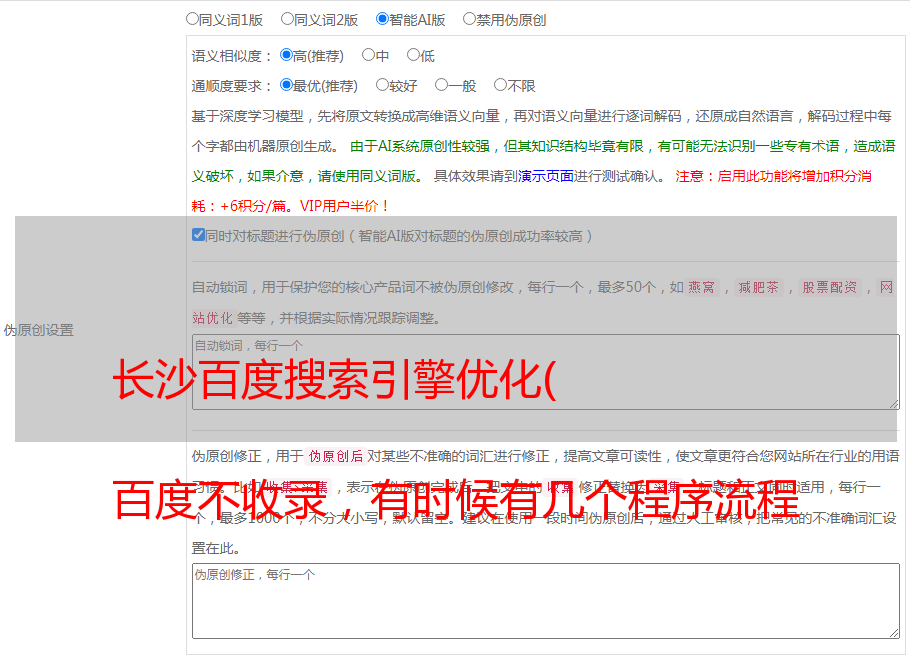This screenshot has width=911, height=658.
Task: Click into the 伪原创修正 textarea
Action: click(546, 601)
